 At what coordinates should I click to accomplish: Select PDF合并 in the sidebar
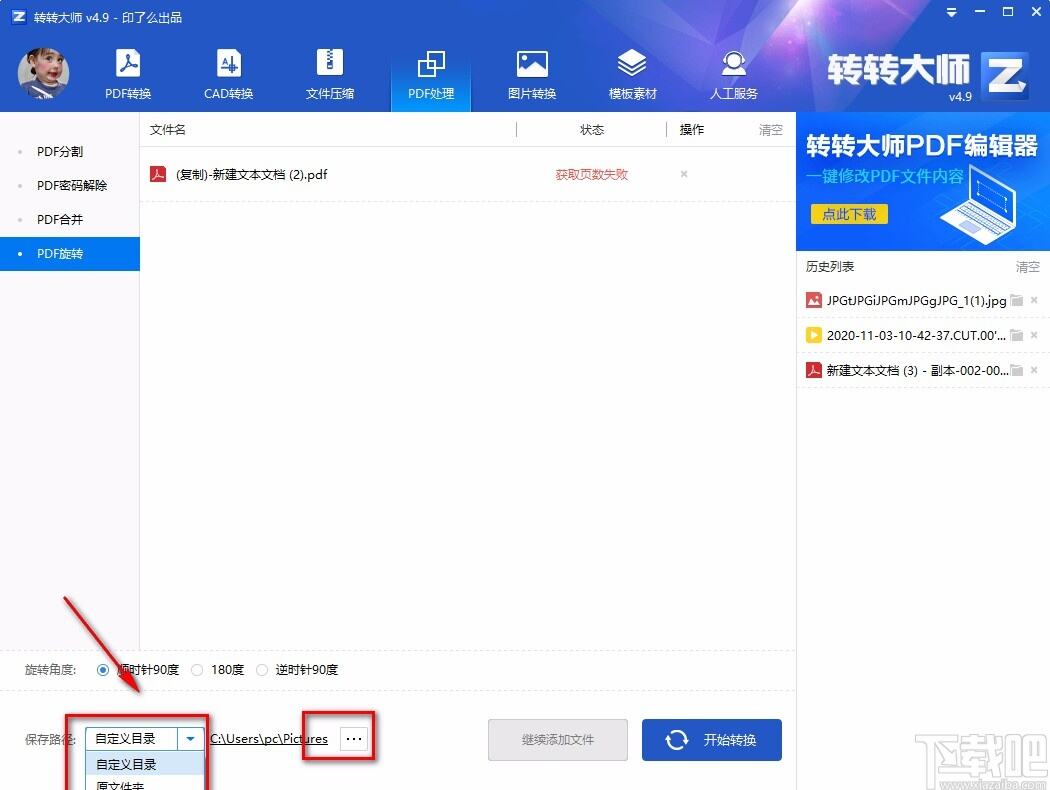tap(60, 220)
